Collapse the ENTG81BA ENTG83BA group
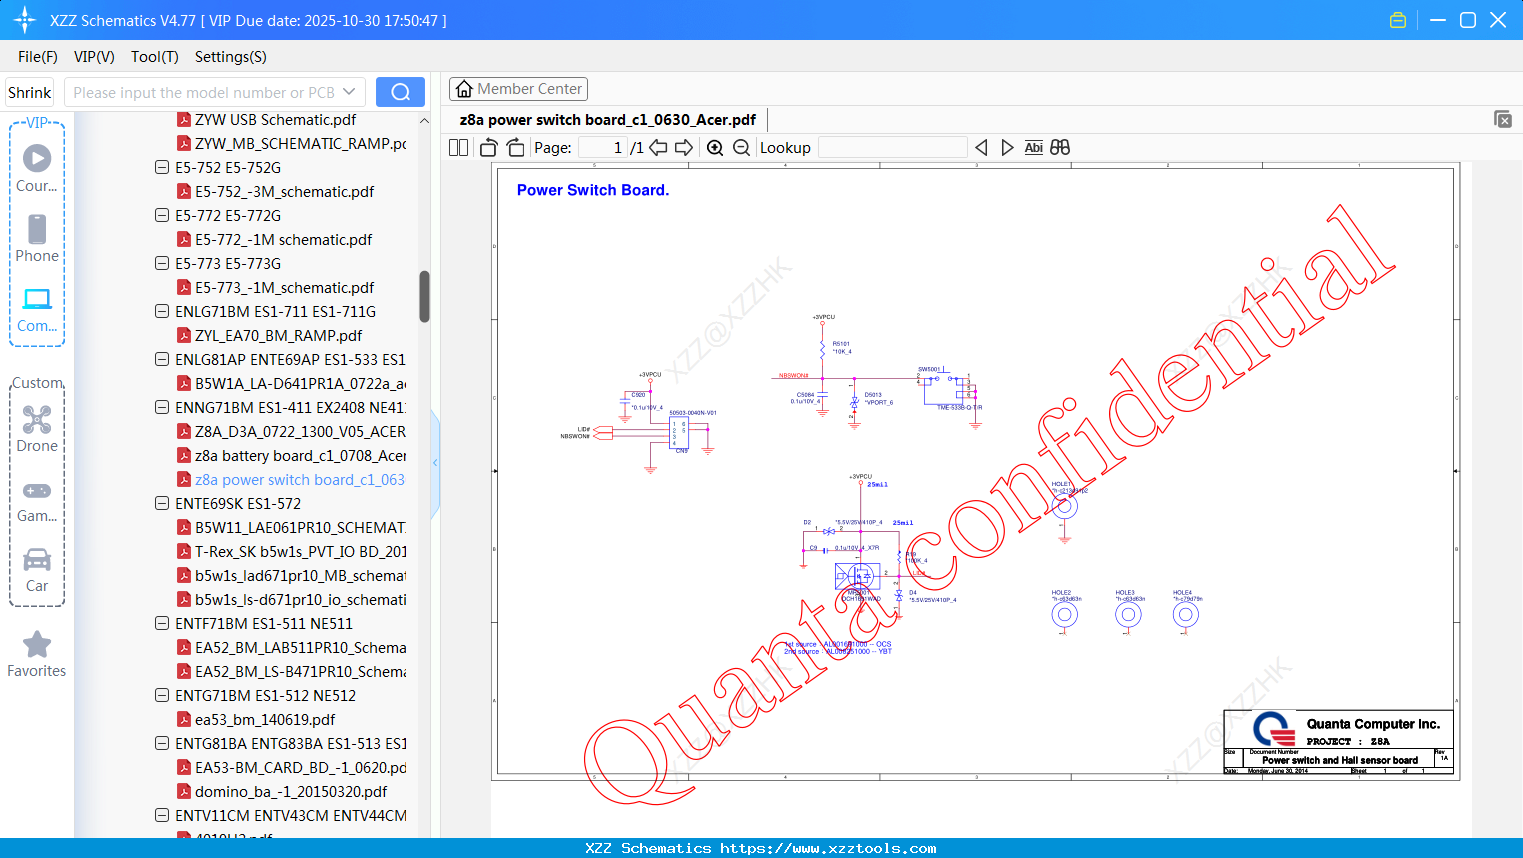 (x=162, y=743)
